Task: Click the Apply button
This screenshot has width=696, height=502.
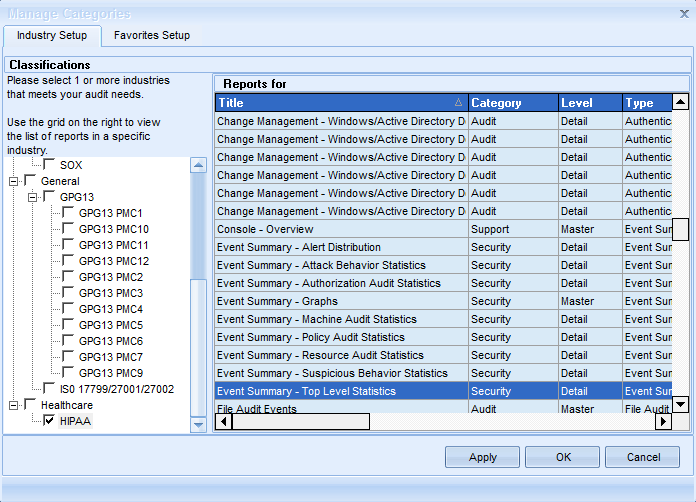Action: pos(482,457)
